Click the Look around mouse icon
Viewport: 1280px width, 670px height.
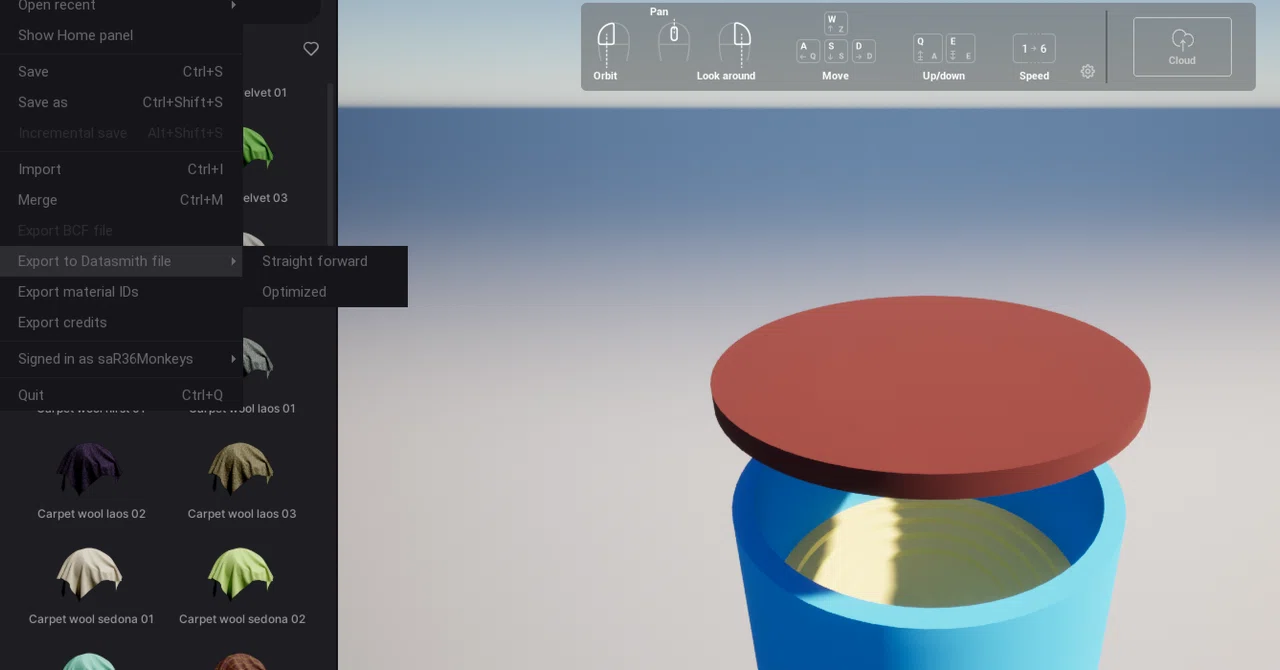pos(736,43)
